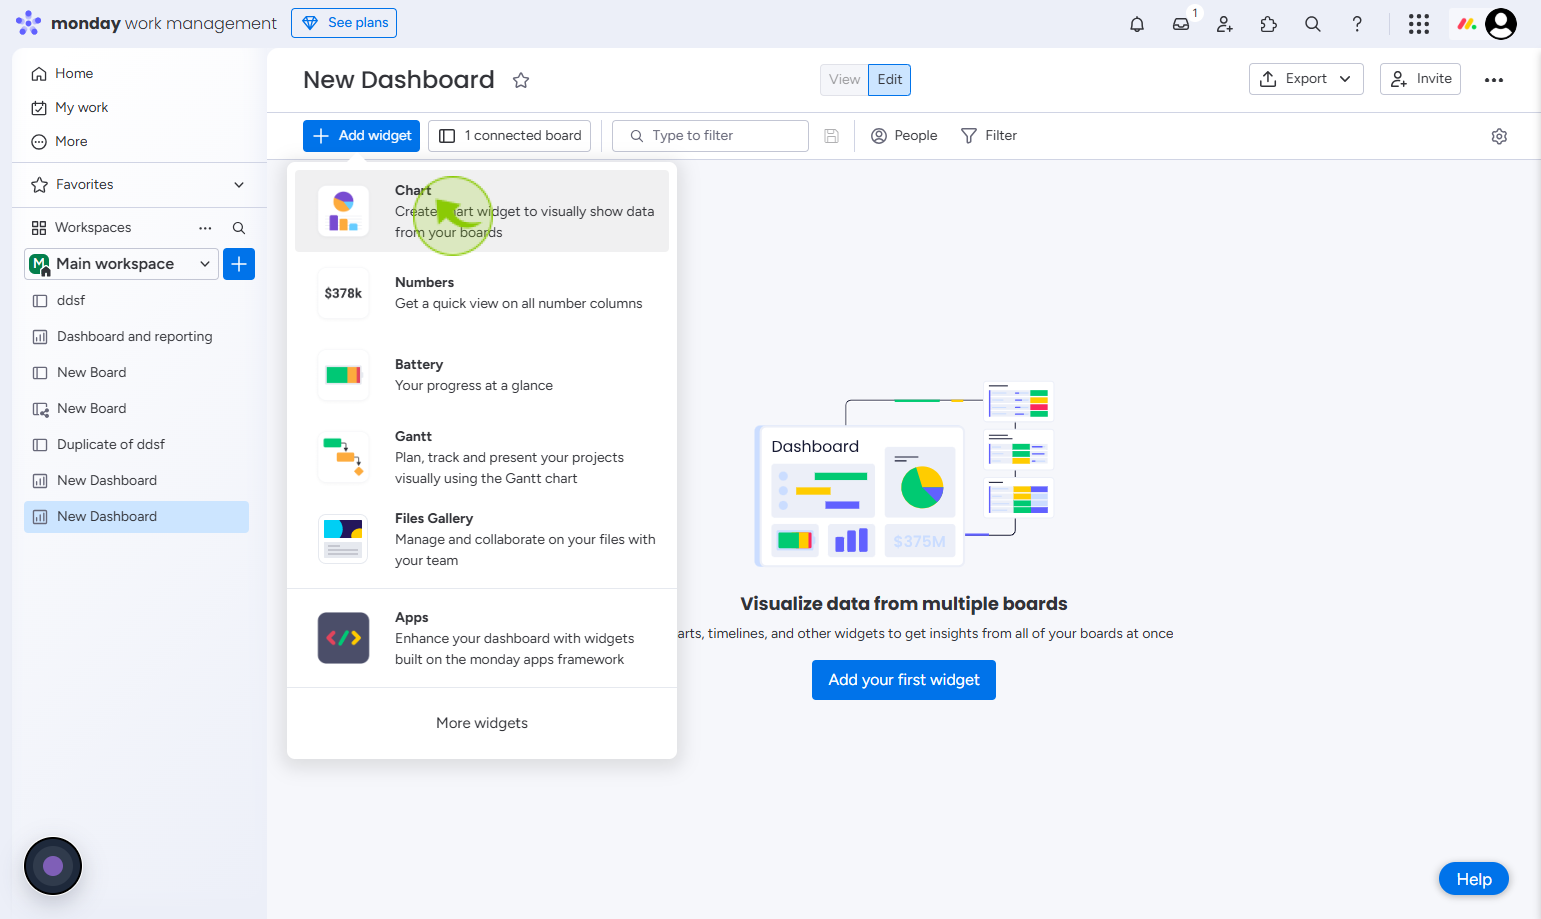The height and width of the screenshot is (919, 1541).
Task: Click the Gantt widget icon
Action: (x=344, y=457)
